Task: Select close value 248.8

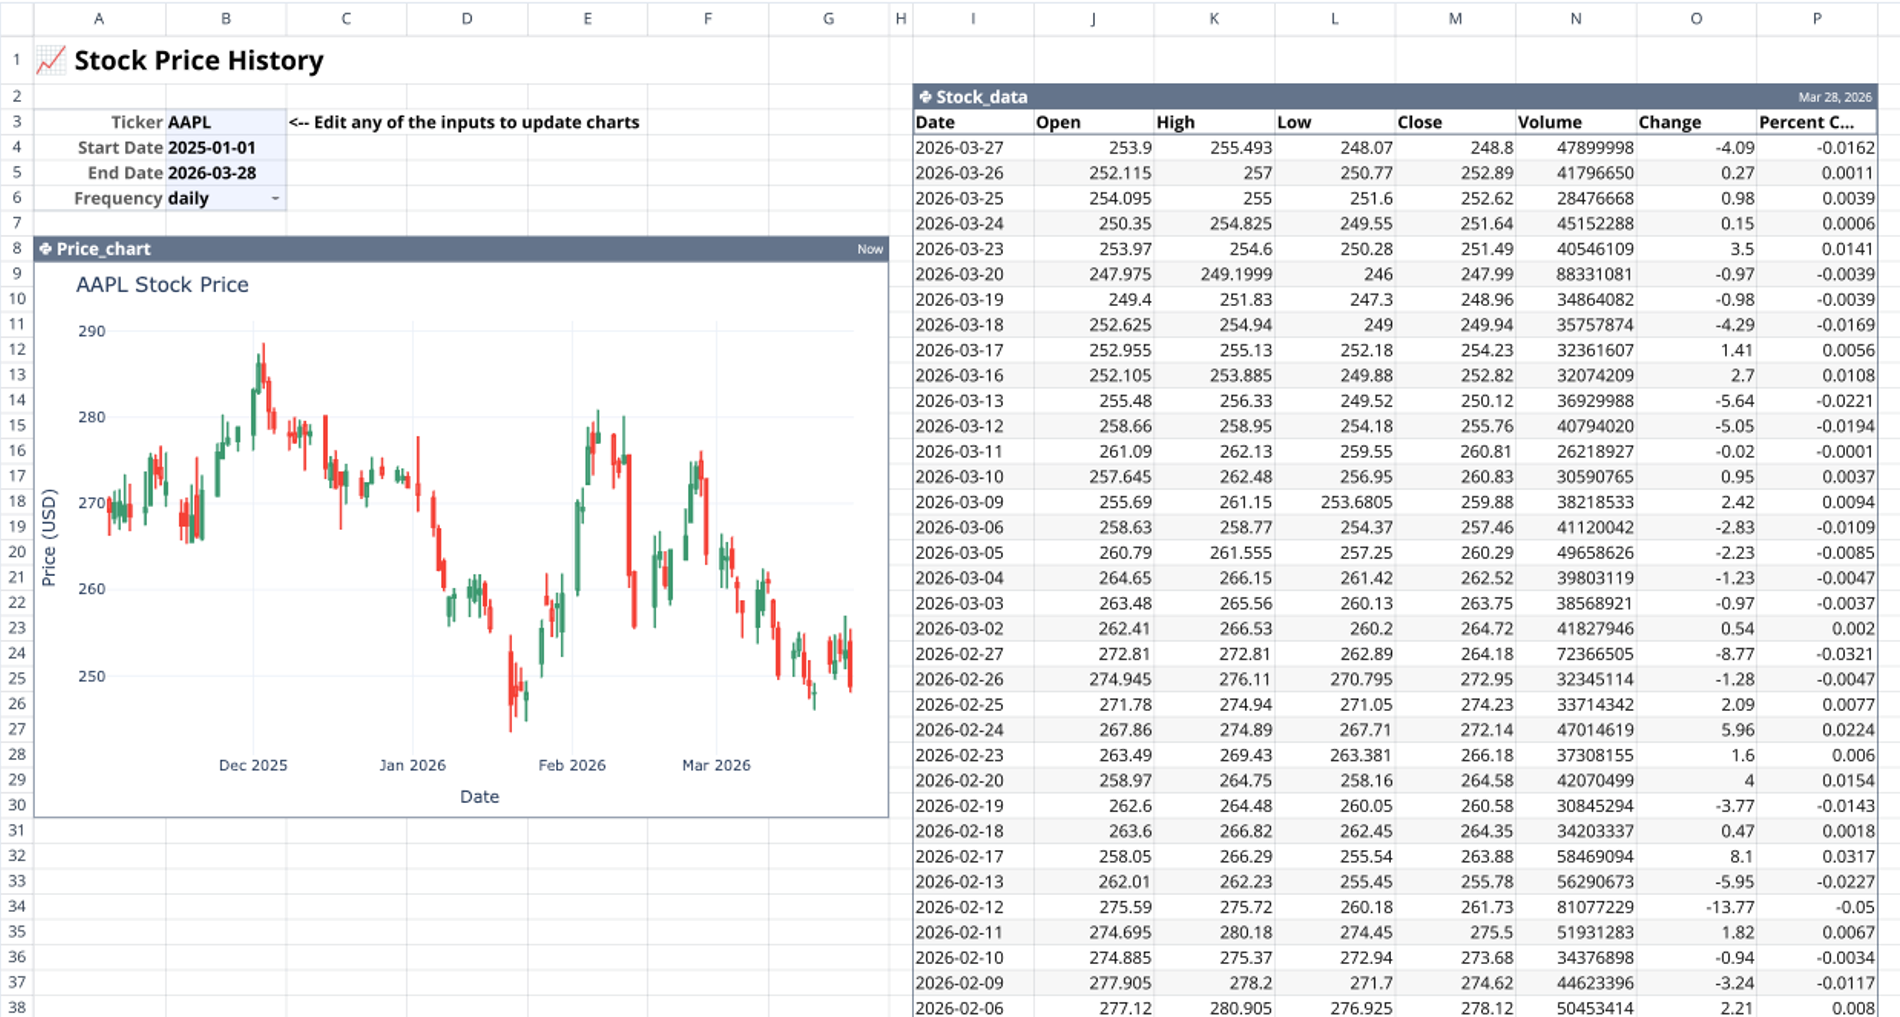Action: coord(1455,147)
